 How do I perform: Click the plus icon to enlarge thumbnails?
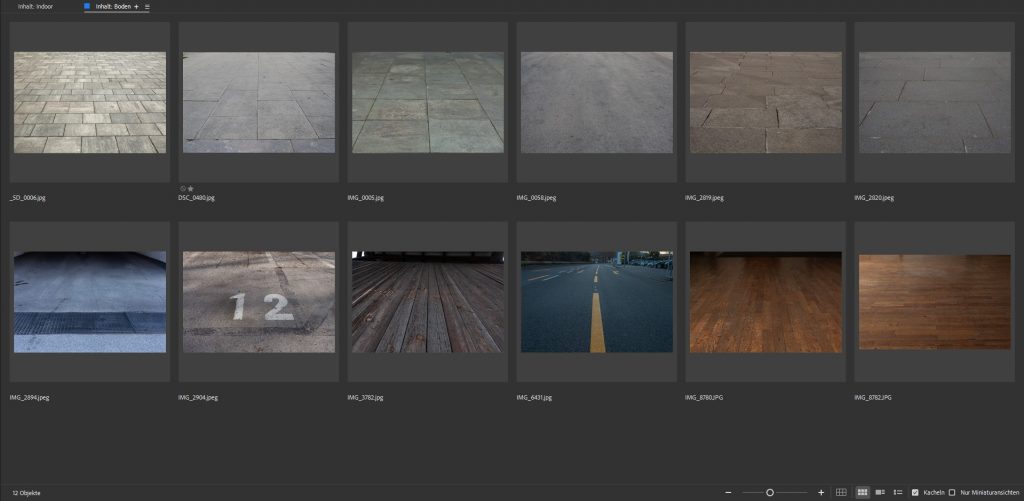821,493
